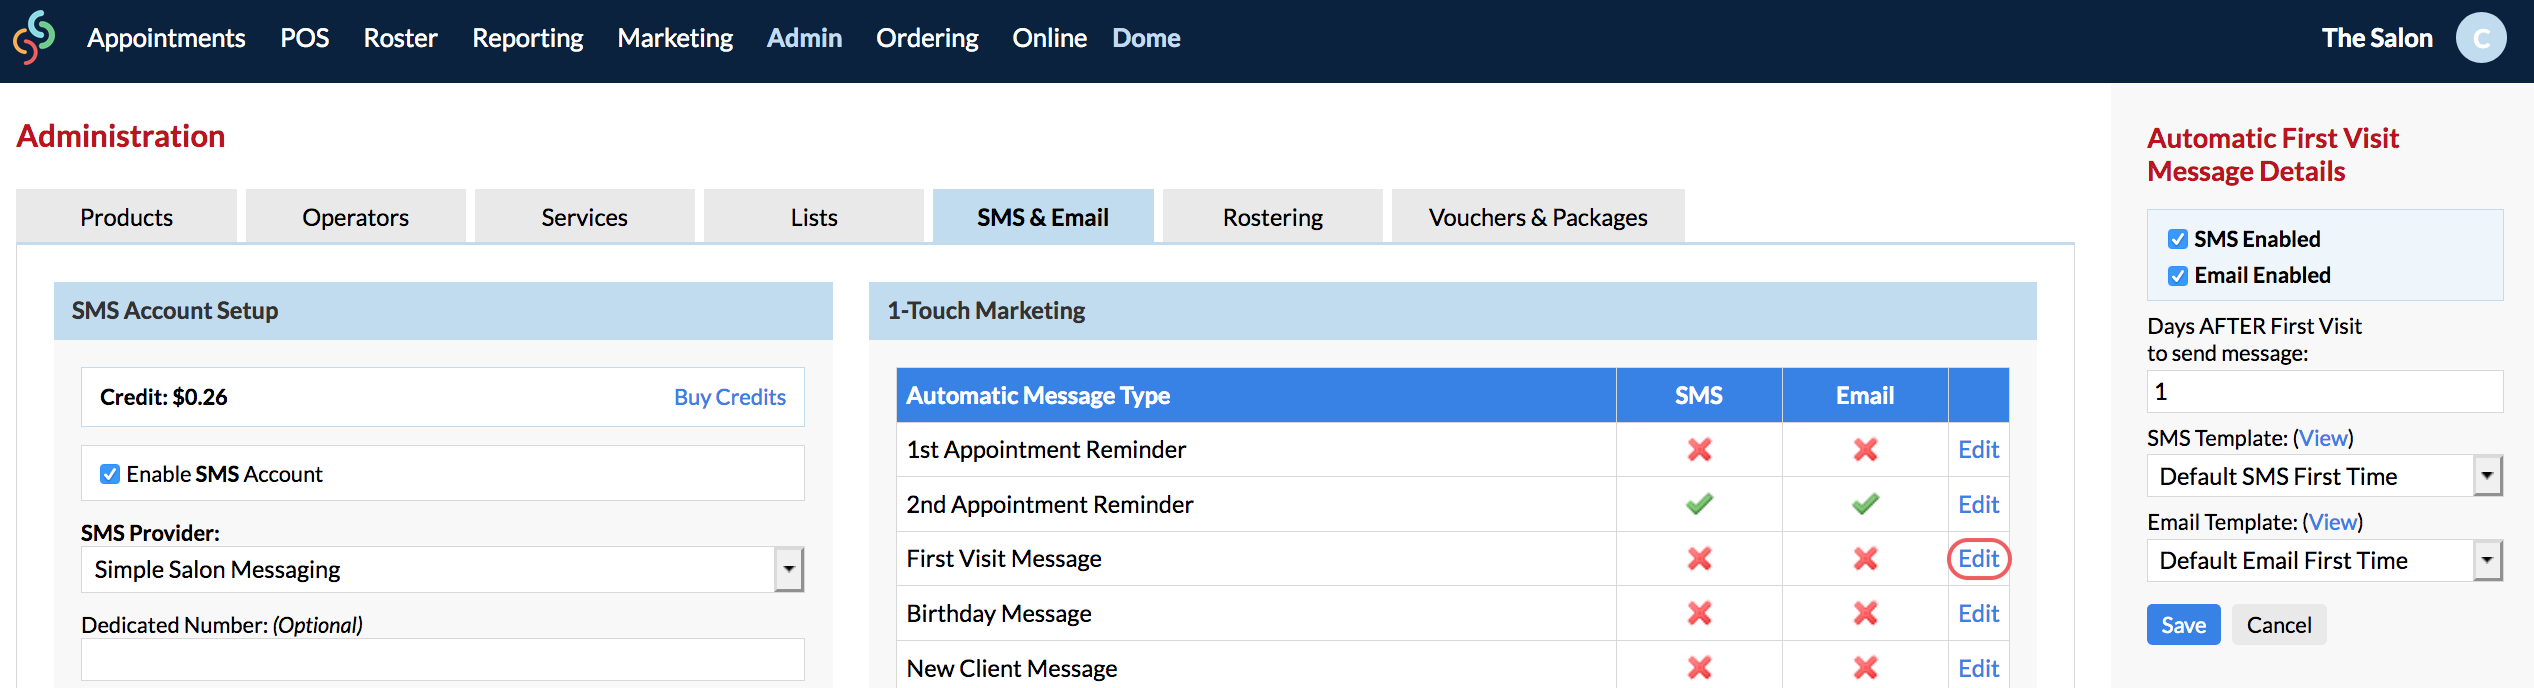Screen dimensions: 2534x688
Task: Click the Simple Salon logo icon
Action: point(34,38)
